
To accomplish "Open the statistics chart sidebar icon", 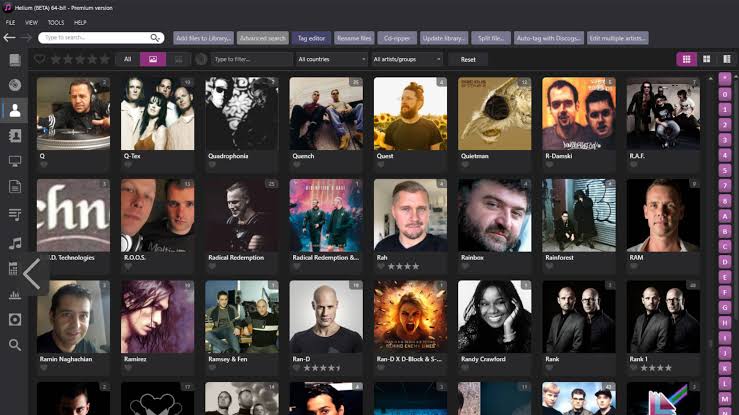I will pos(15,295).
